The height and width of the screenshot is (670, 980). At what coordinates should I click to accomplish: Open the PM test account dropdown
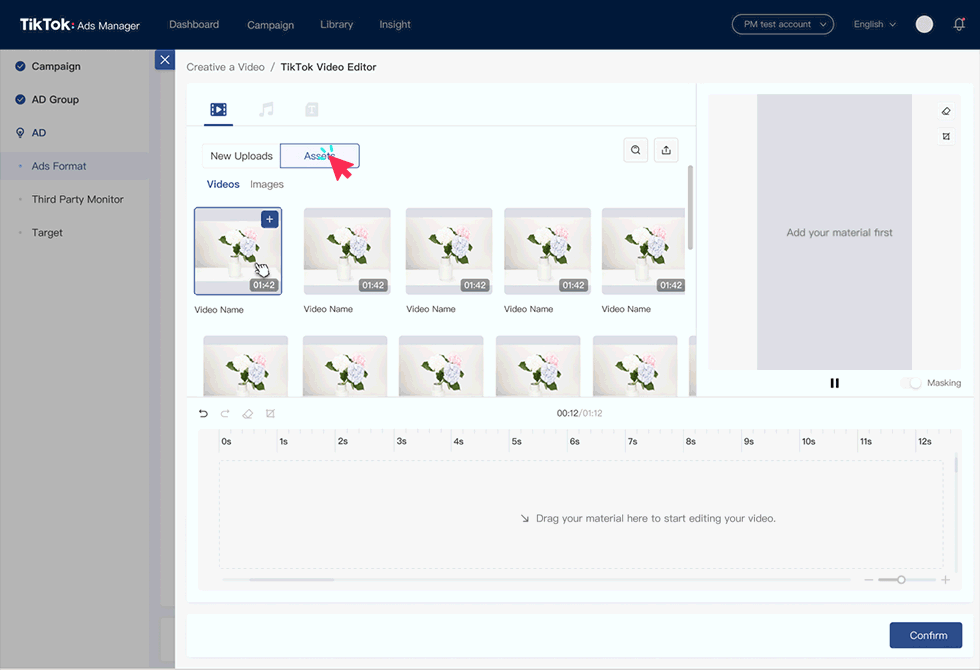tap(782, 24)
